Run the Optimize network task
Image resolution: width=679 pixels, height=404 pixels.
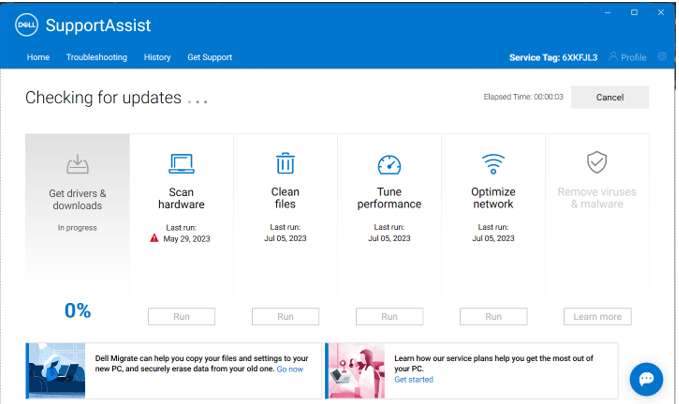(493, 317)
